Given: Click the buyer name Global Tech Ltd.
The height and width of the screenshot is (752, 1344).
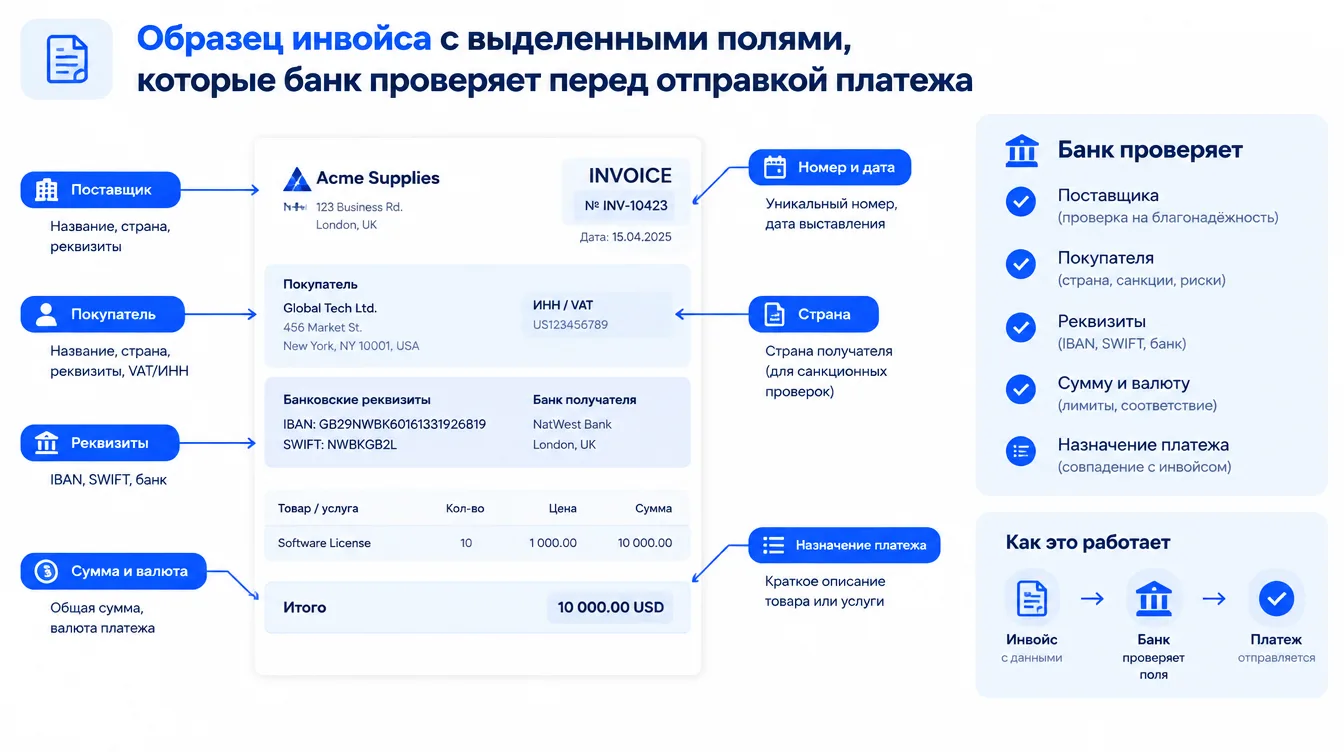Looking at the screenshot, I should click(x=330, y=308).
